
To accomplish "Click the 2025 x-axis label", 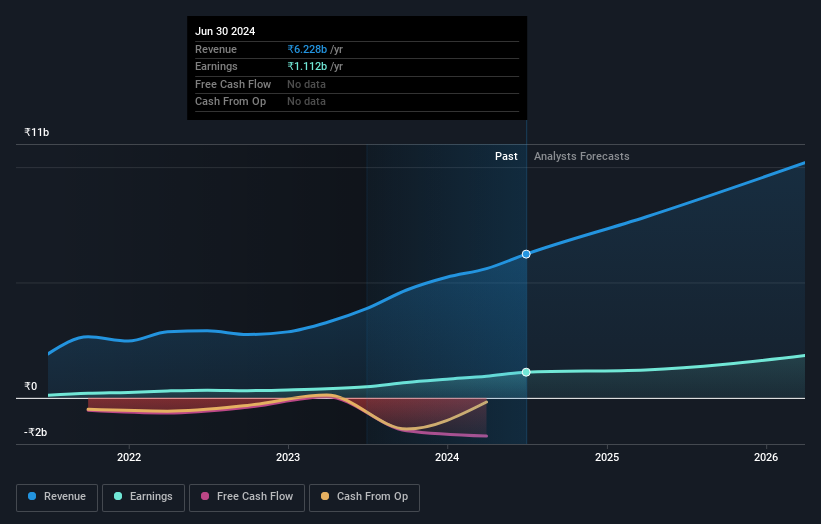I will [607, 457].
